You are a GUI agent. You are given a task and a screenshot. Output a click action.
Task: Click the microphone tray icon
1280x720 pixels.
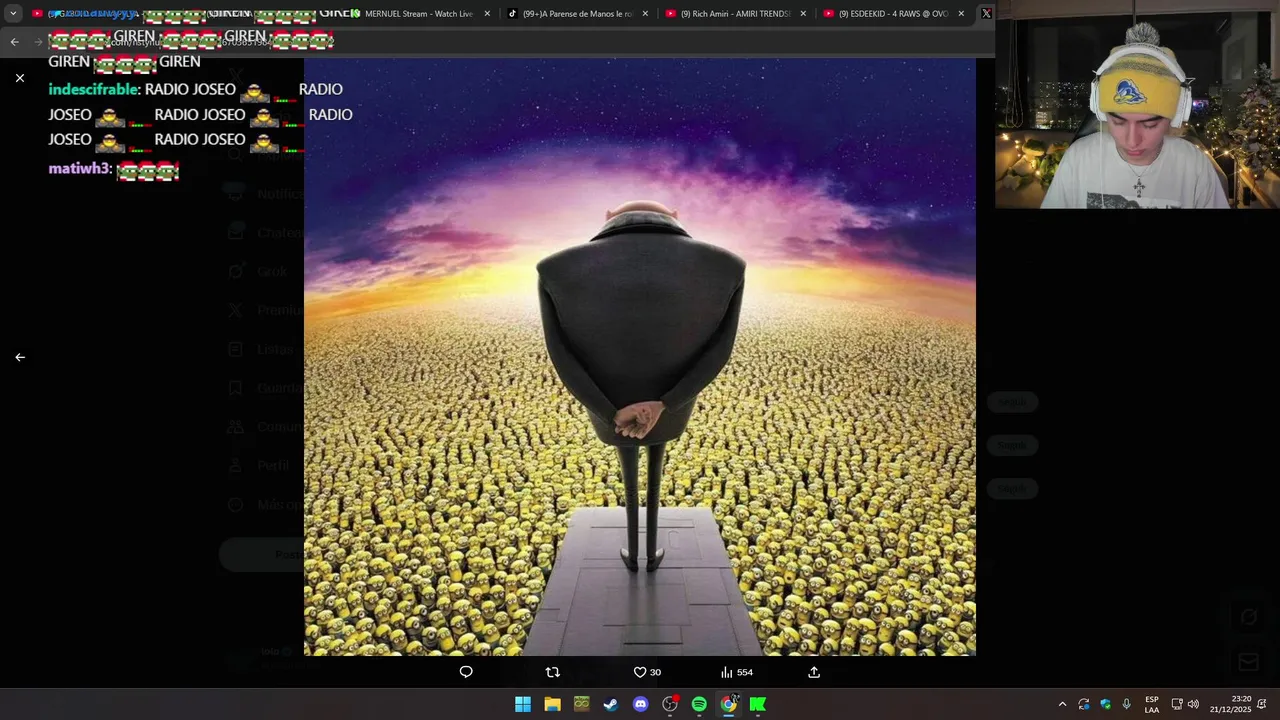coord(1127,704)
